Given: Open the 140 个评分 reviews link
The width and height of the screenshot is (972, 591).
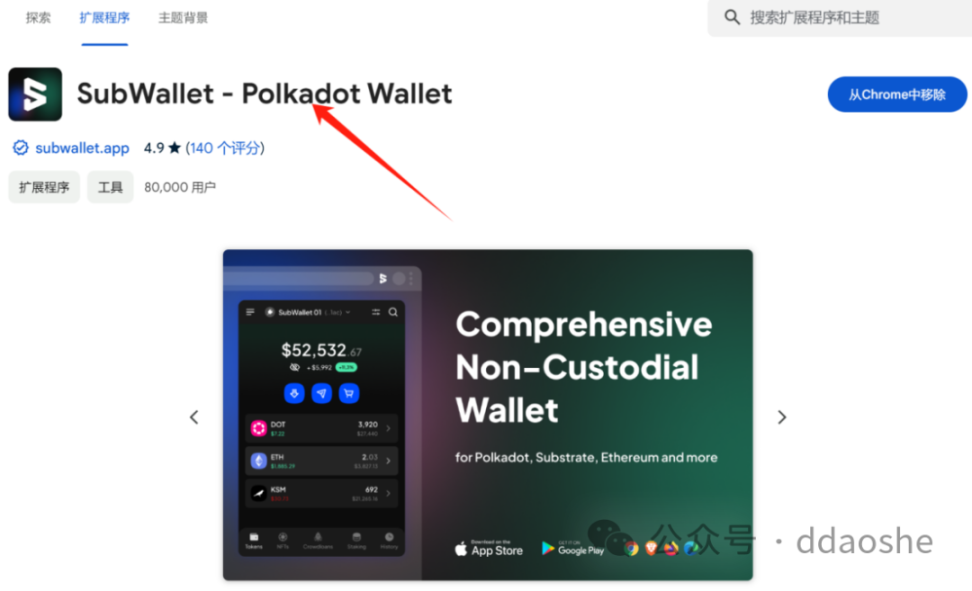Looking at the screenshot, I should [225, 148].
